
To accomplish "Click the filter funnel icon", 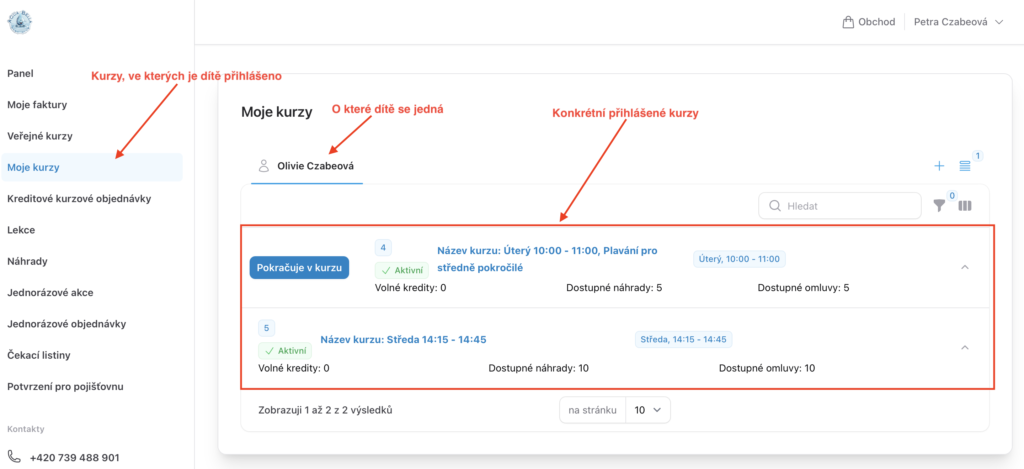I will 939,206.
